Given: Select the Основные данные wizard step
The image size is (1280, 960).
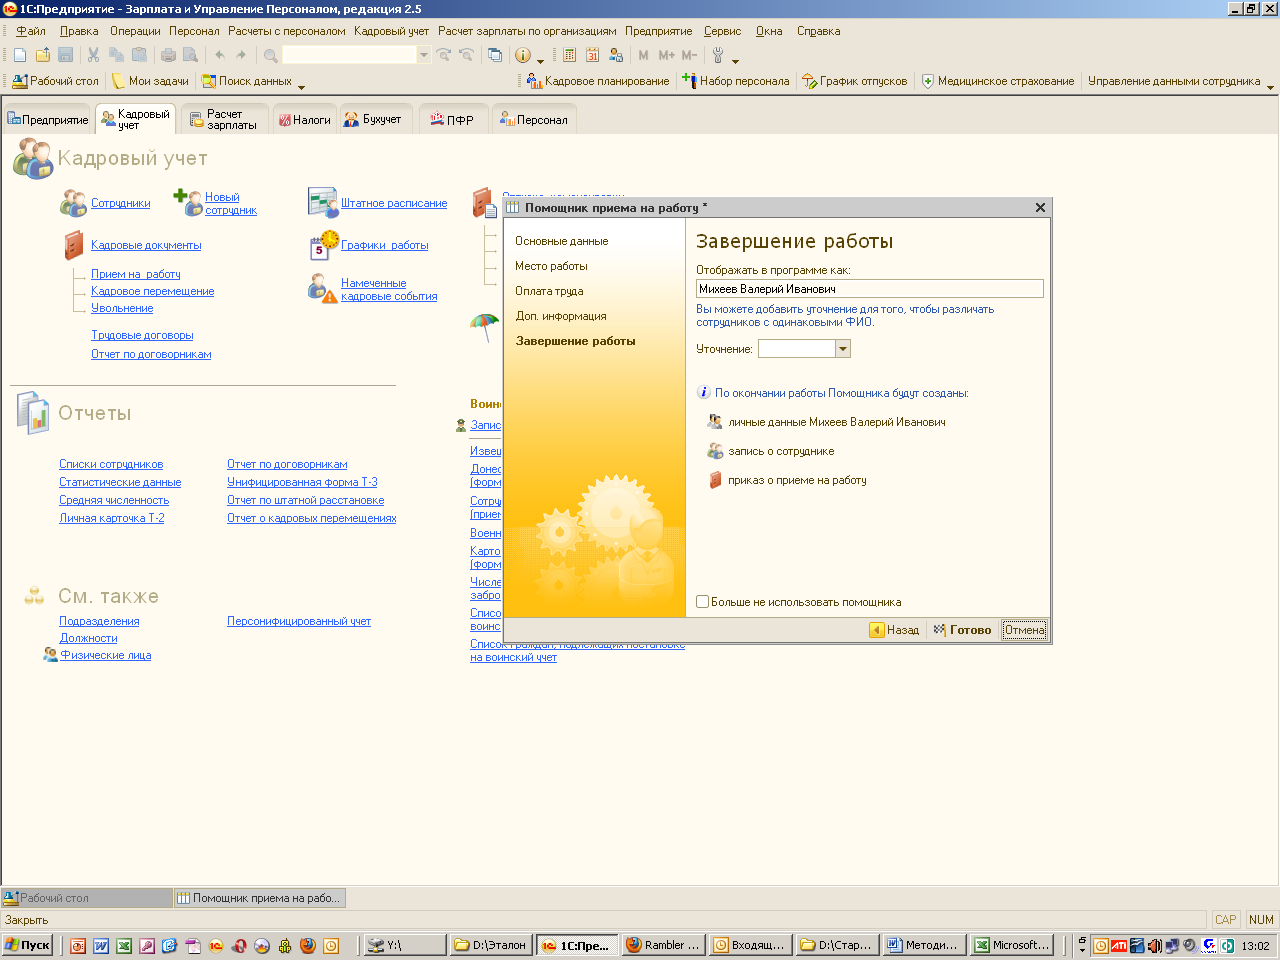Looking at the screenshot, I should 562,241.
